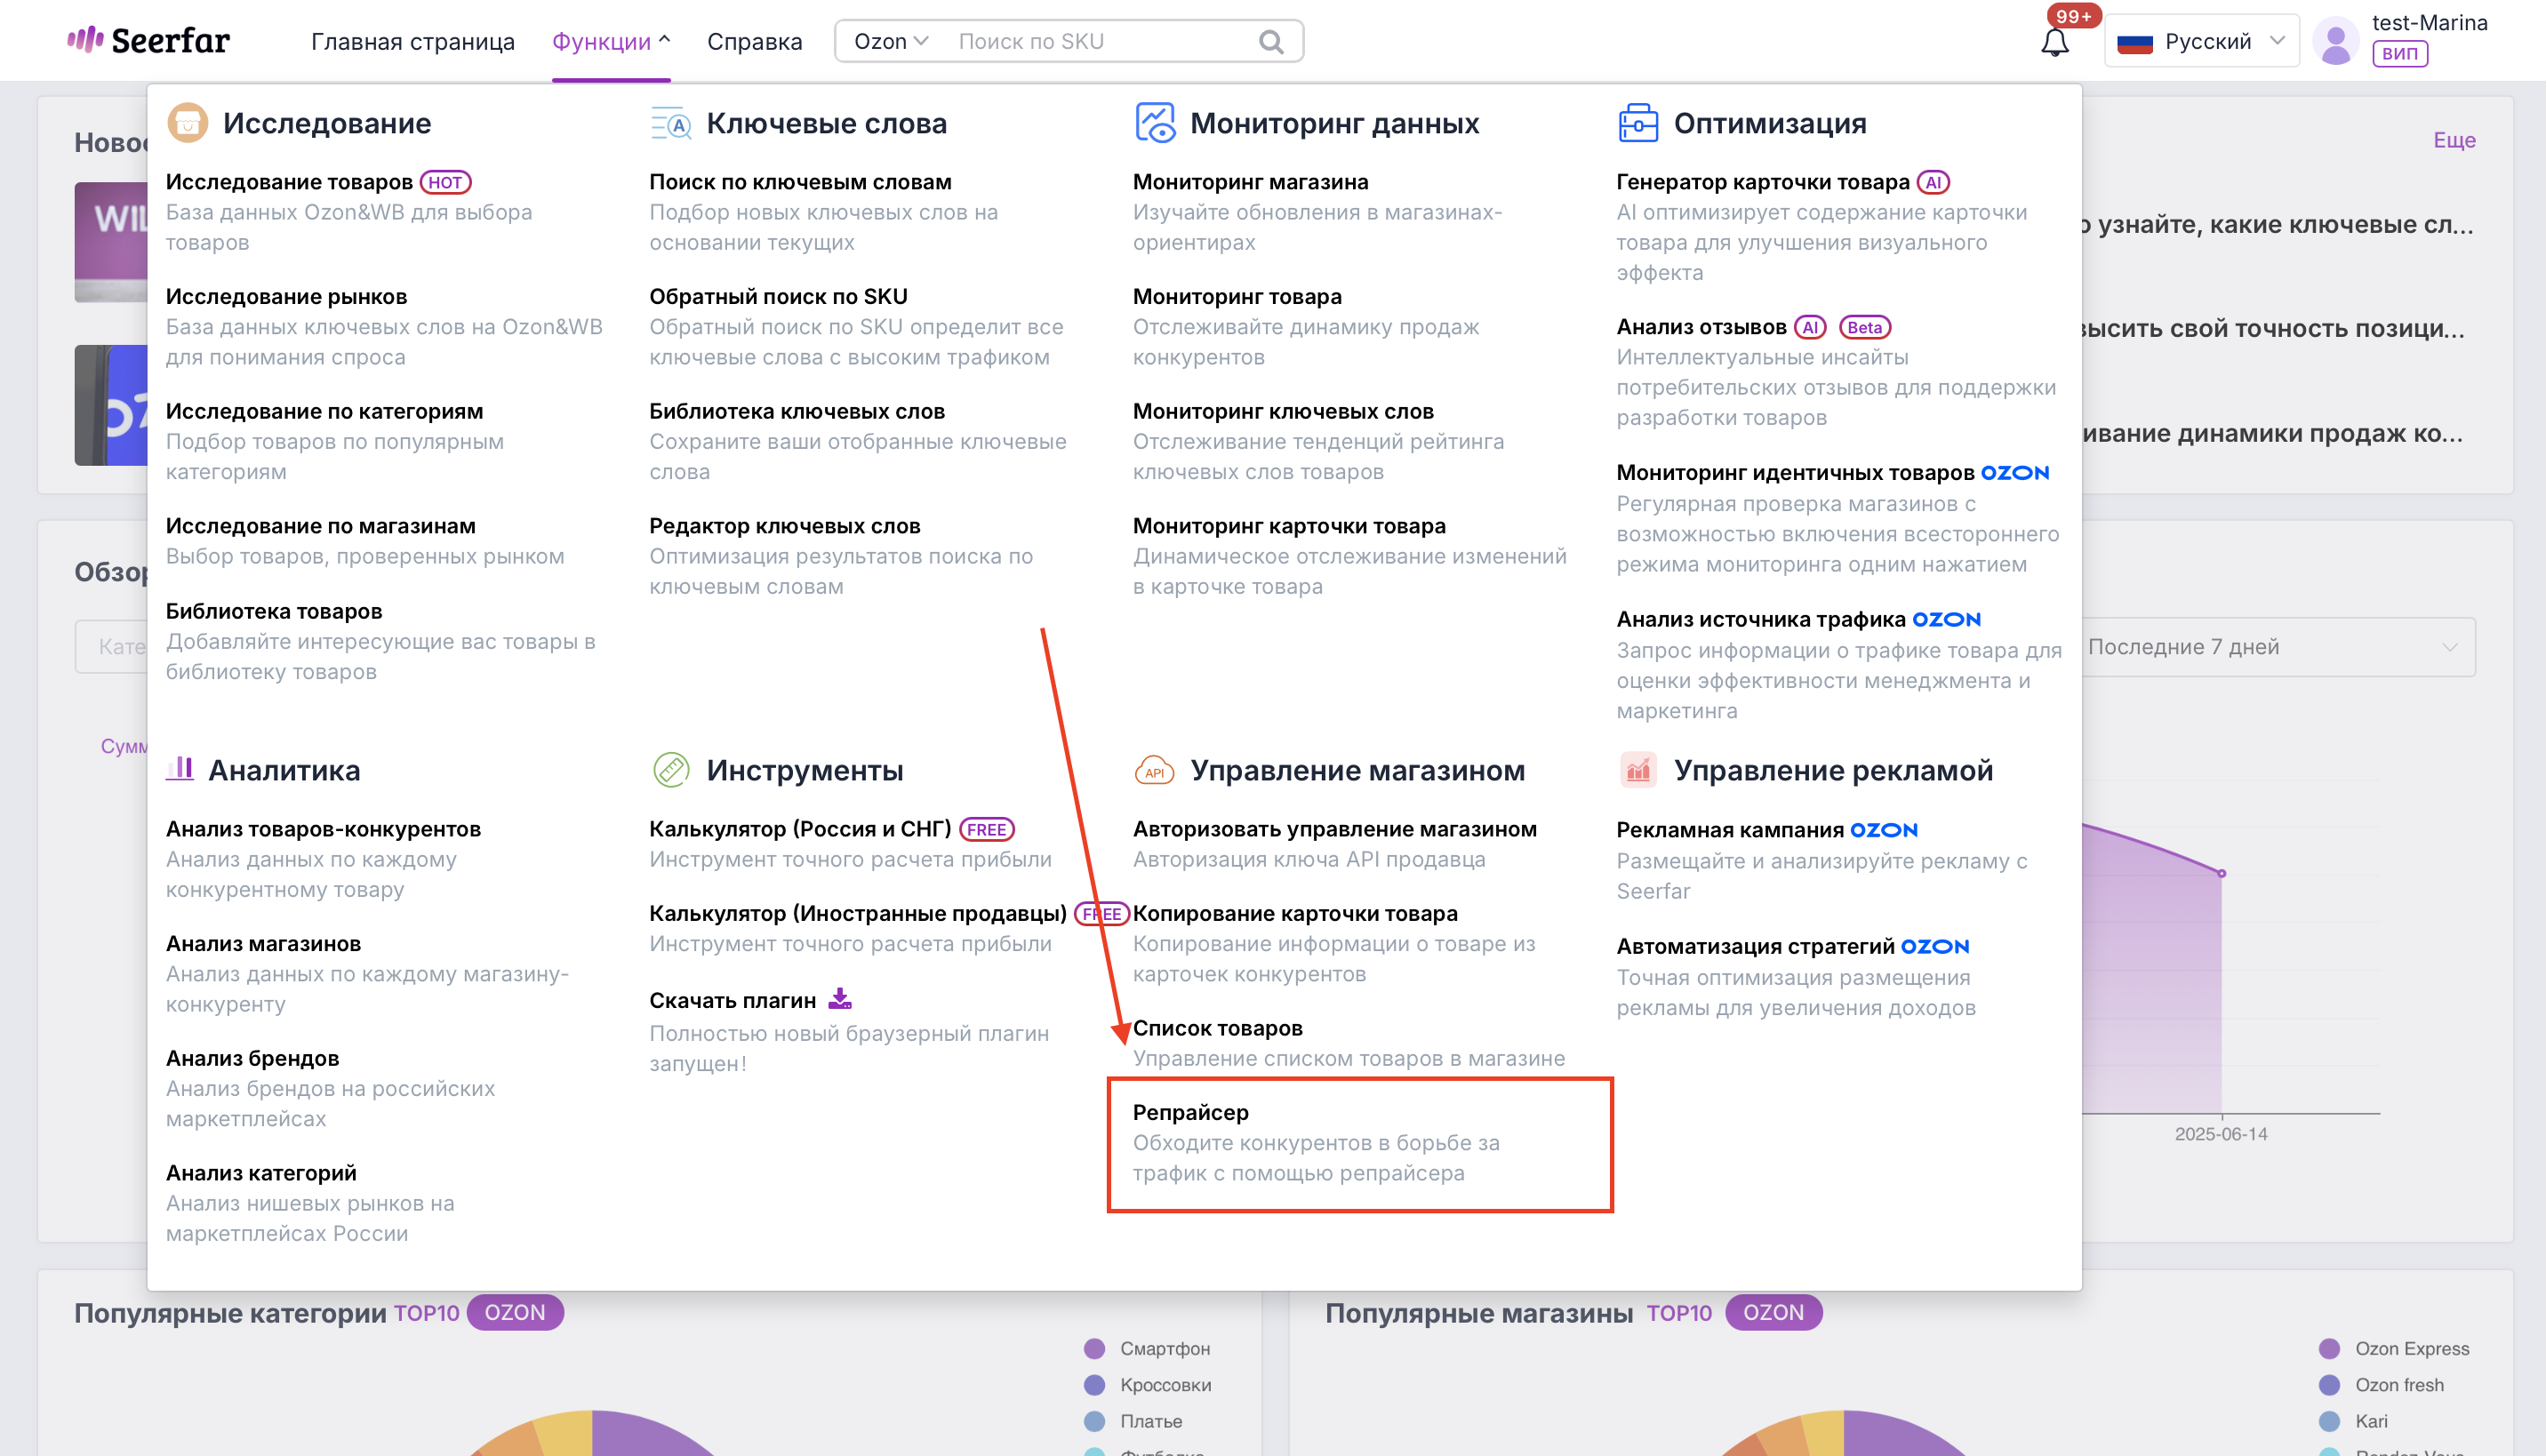Screen dimensions: 2546x1456
Task: Click the Инструменты ruler icon
Action: (671, 770)
